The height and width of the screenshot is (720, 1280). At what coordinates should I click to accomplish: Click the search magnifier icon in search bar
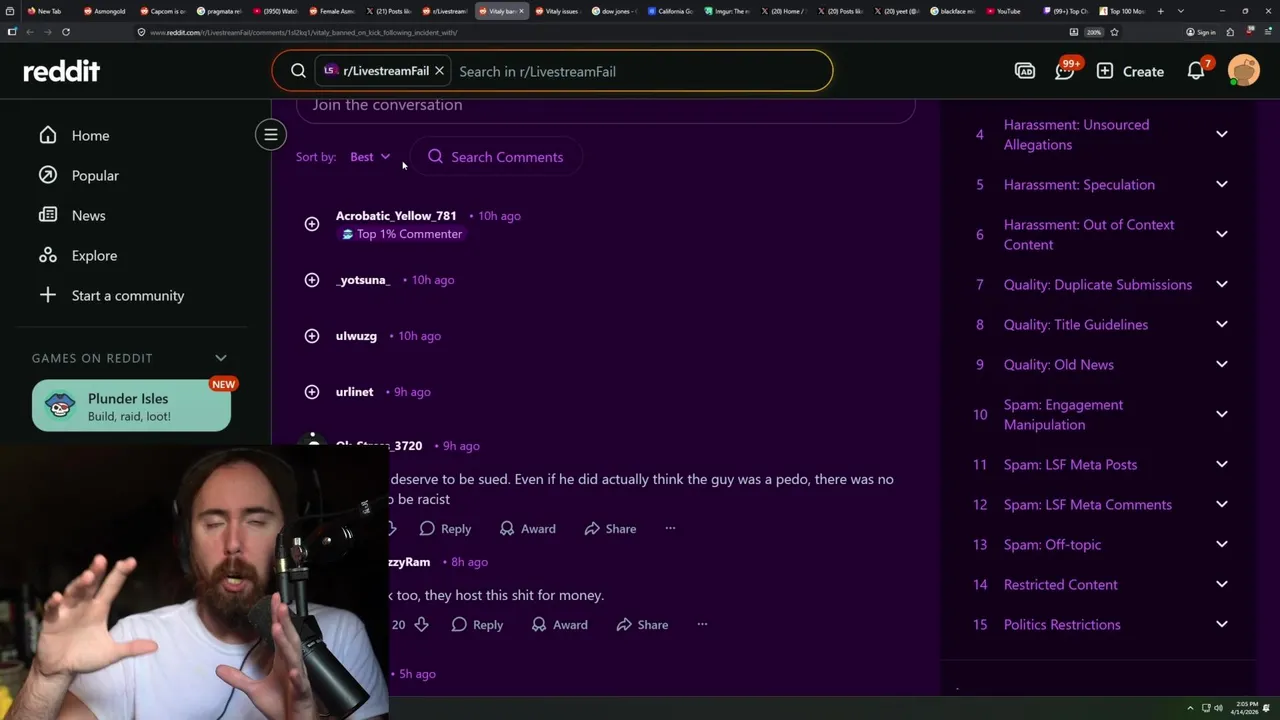point(298,71)
